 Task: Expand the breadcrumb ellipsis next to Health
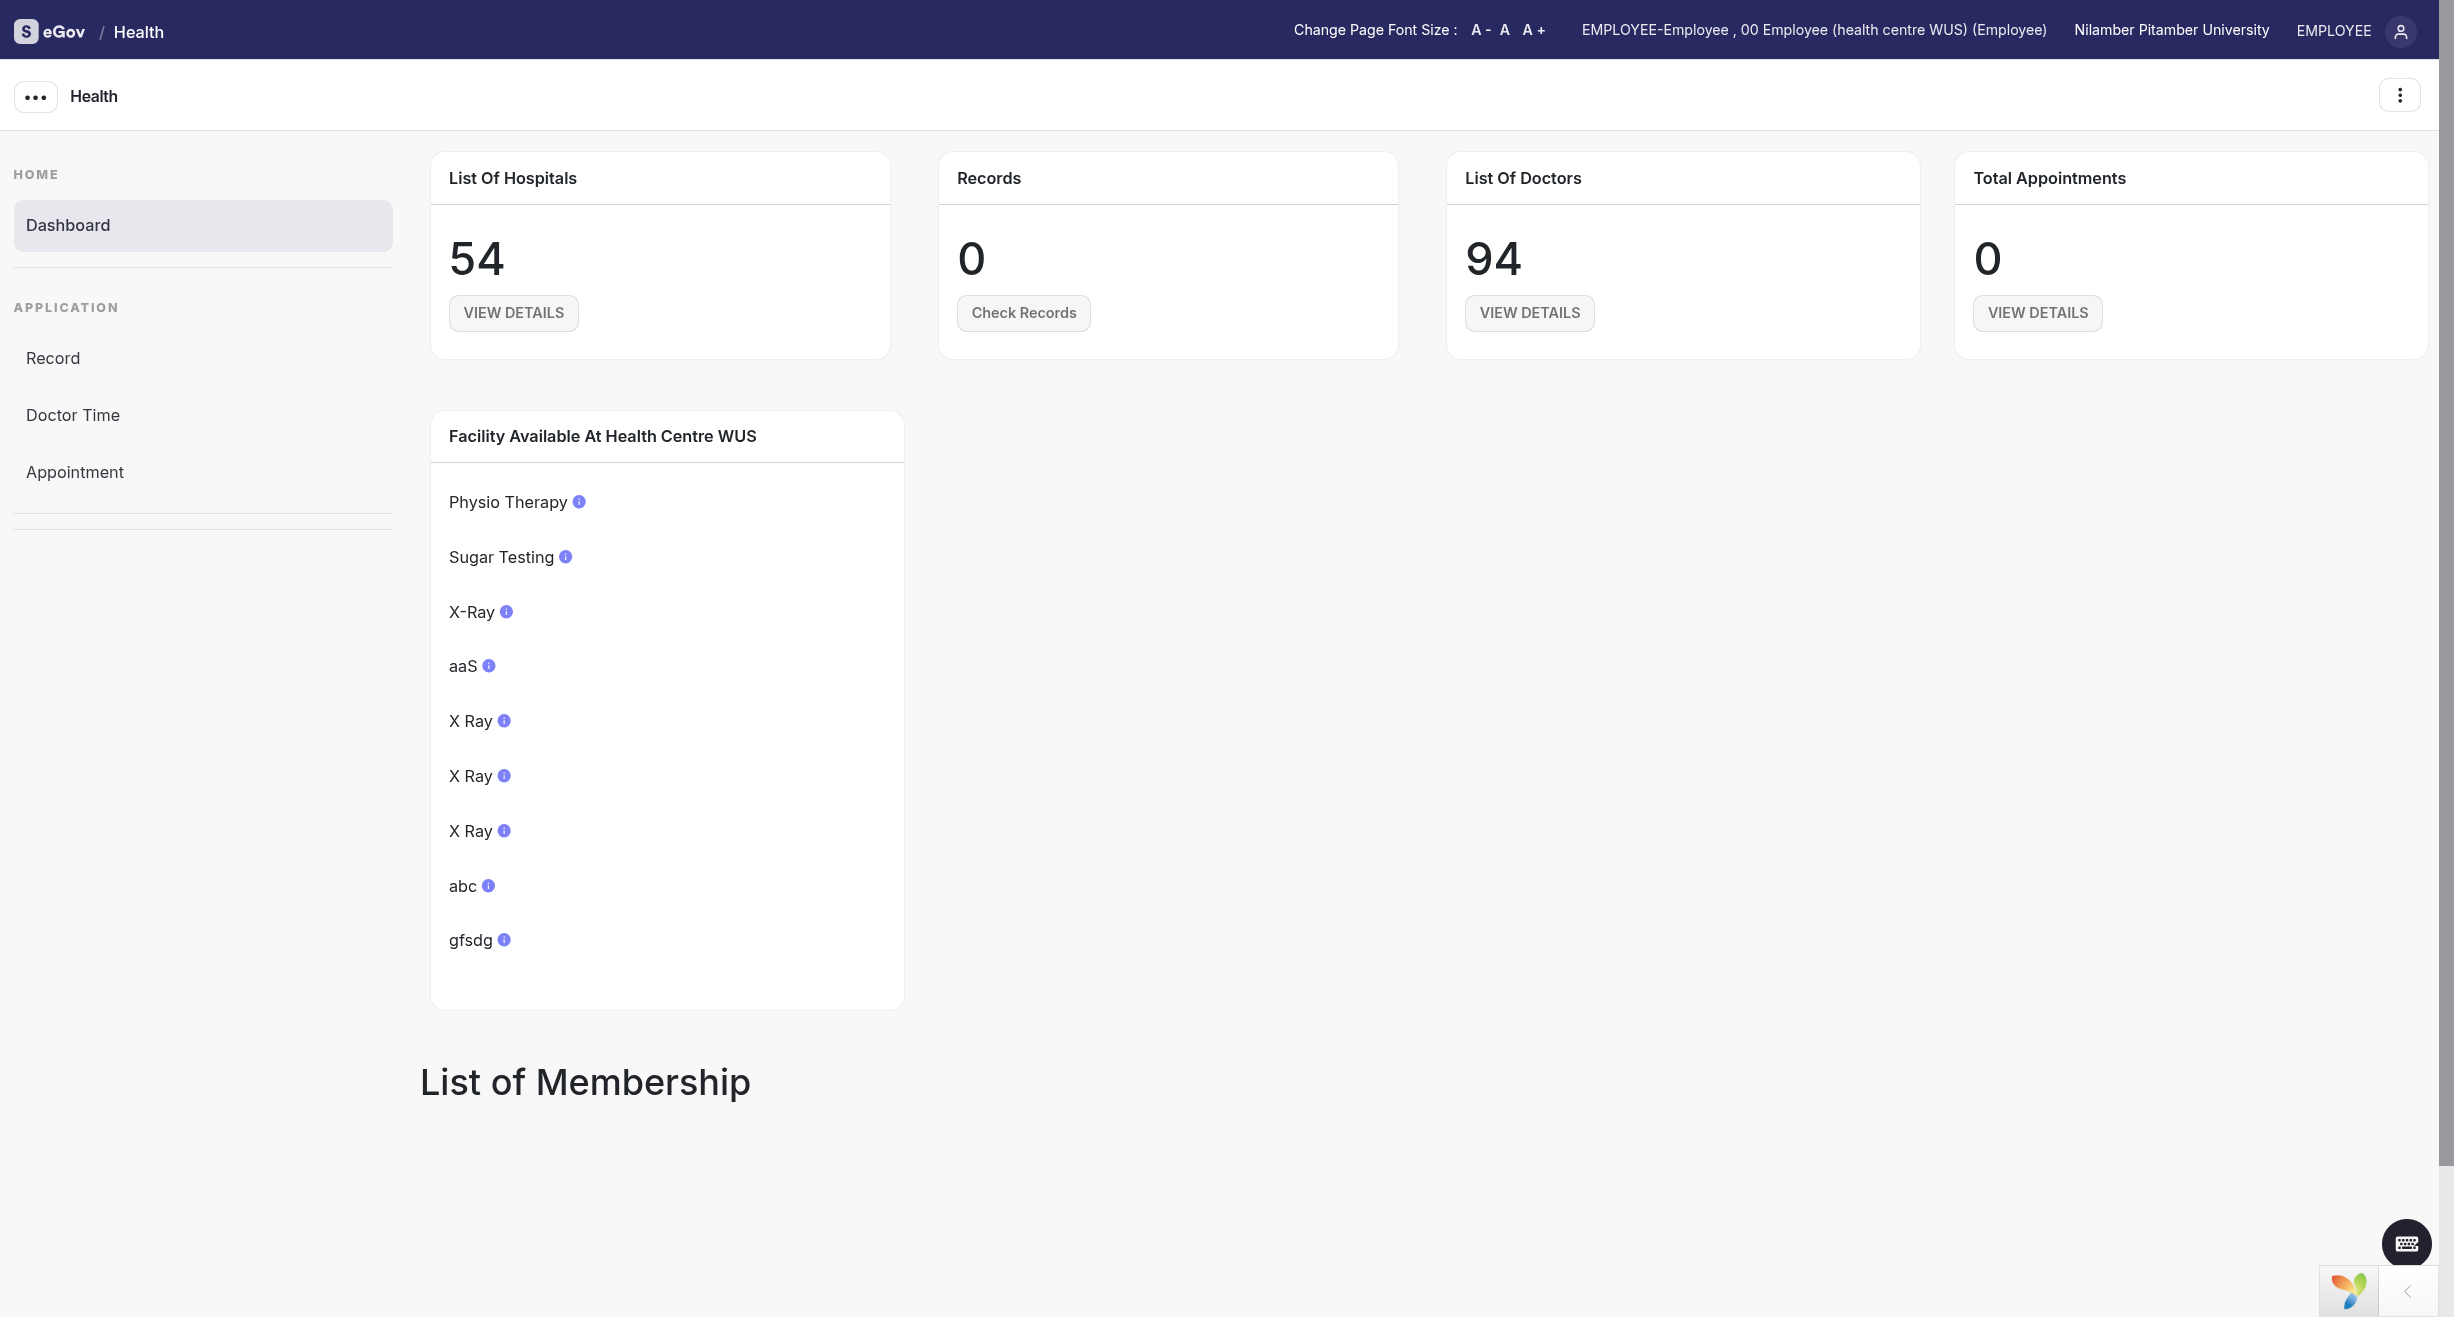[x=35, y=96]
